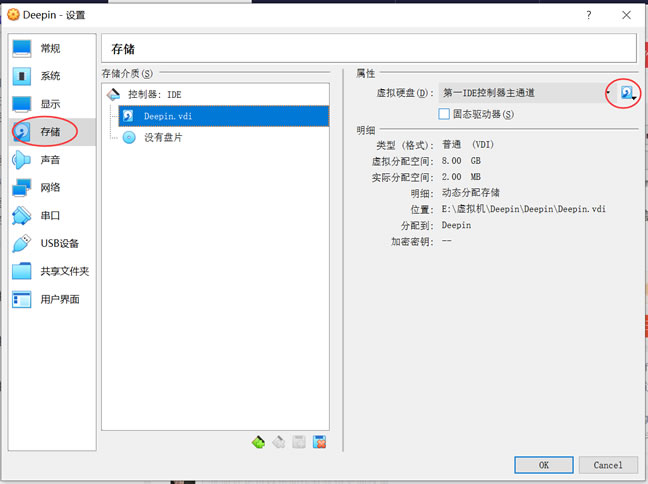Click the IDE controller chip icon
Image resolution: width=648 pixels, height=484 pixels.
tap(113, 95)
